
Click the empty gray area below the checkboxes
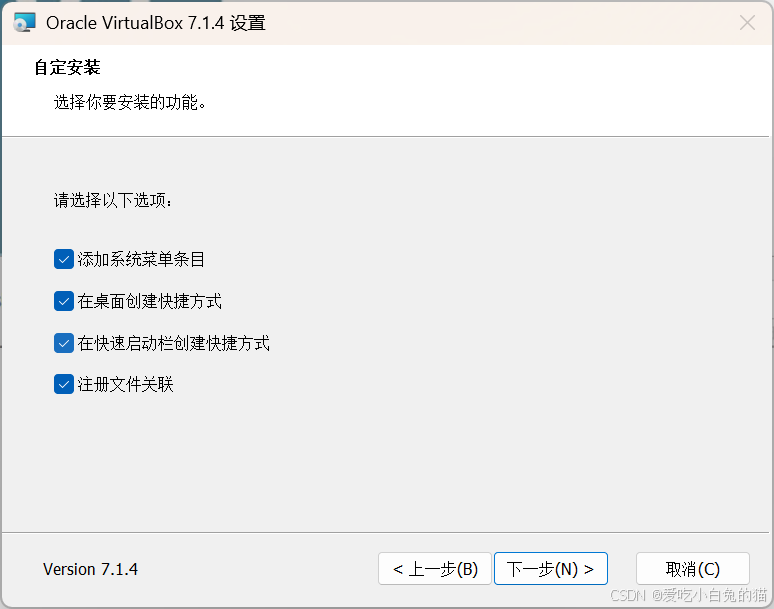385,464
